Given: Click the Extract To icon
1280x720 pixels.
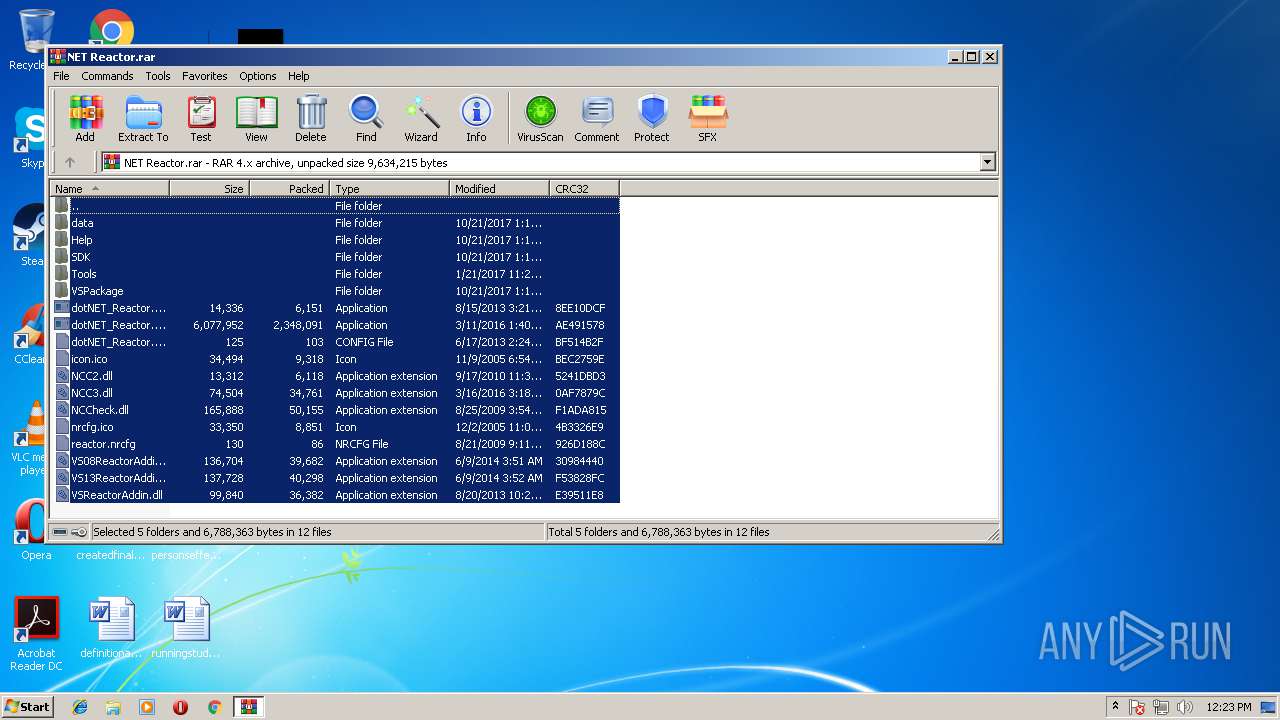Looking at the screenshot, I should [143, 119].
